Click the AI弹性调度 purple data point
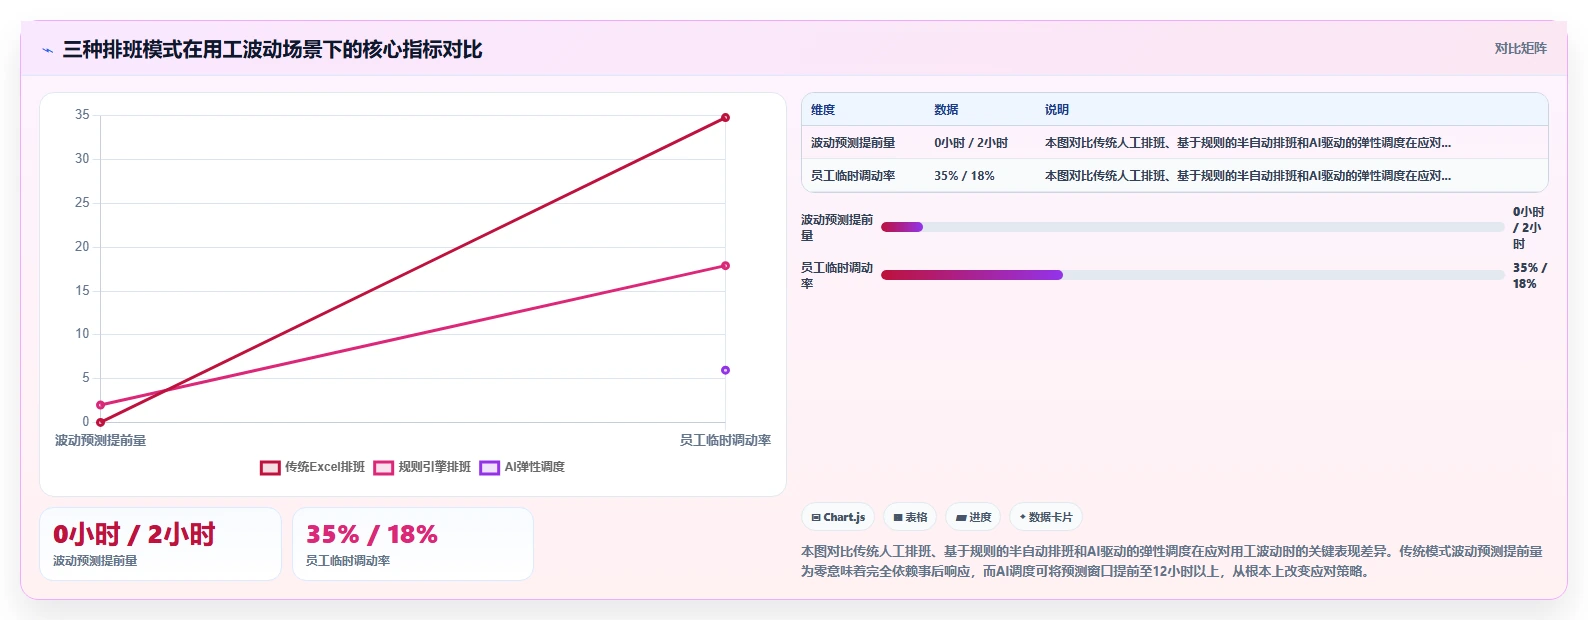The image size is (1588, 620). pyautogui.click(x=725, y=370)
